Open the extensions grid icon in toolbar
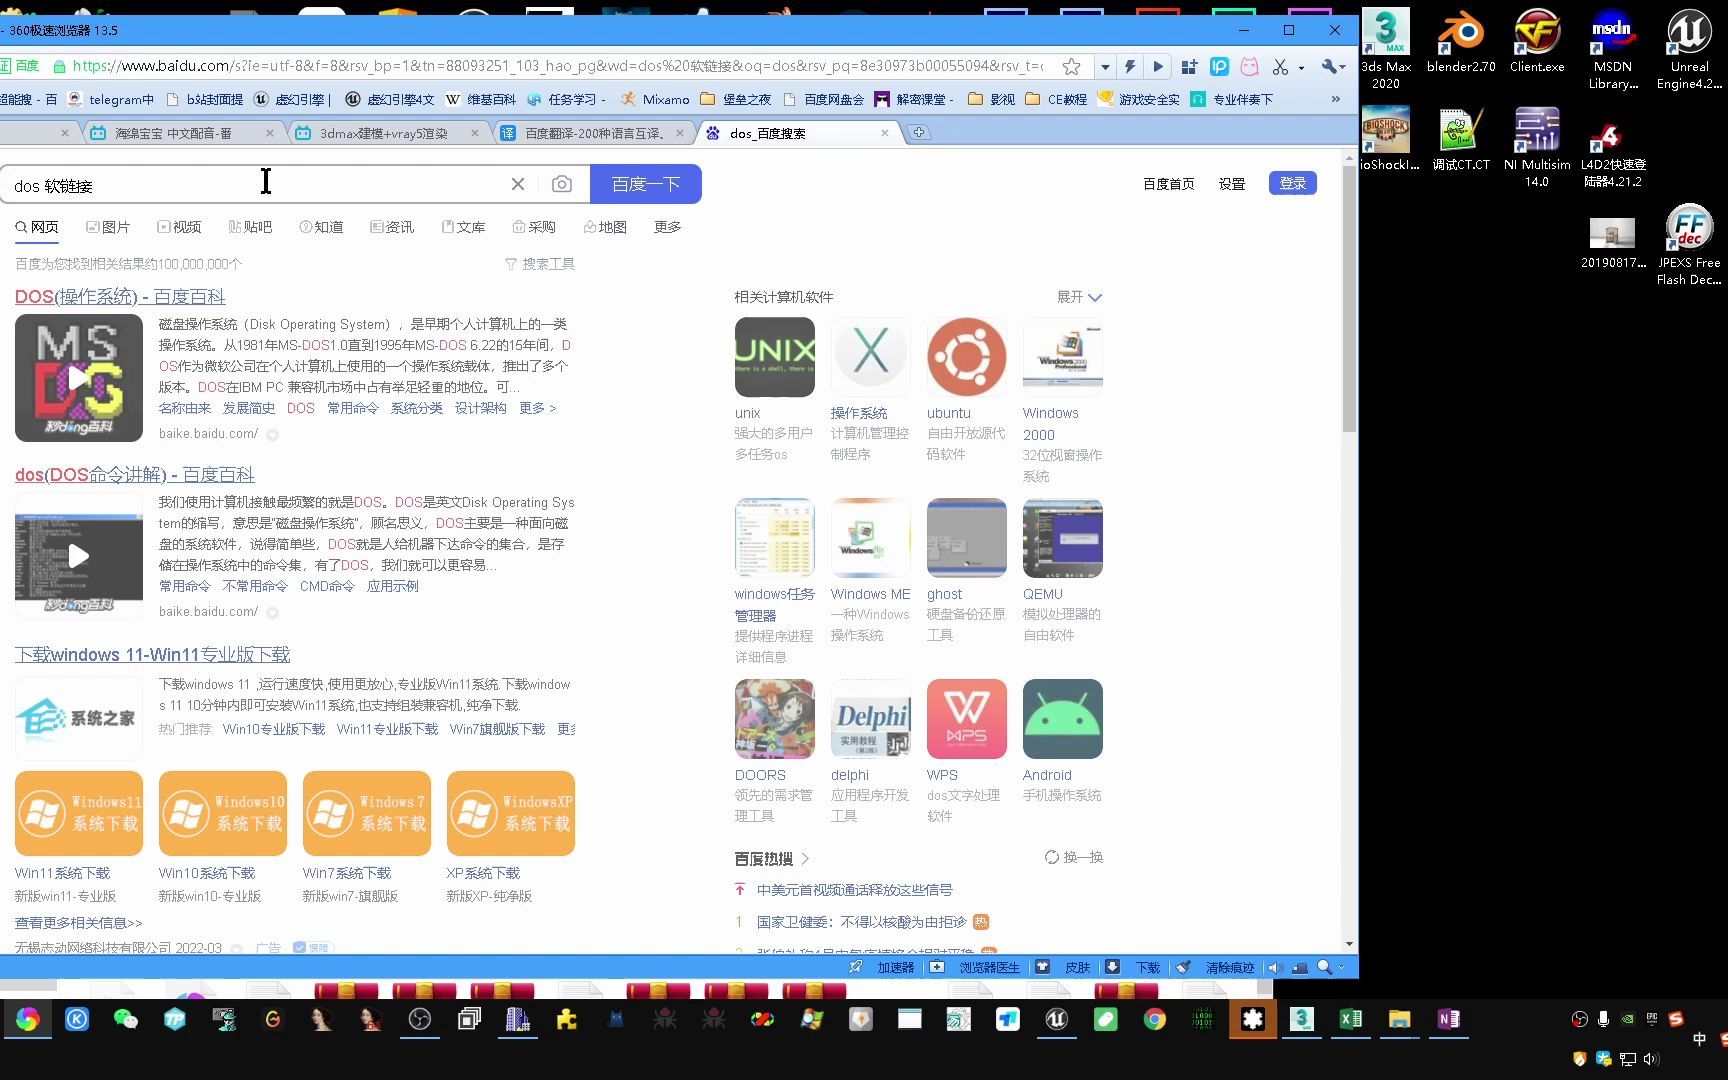 [1189, 66]
